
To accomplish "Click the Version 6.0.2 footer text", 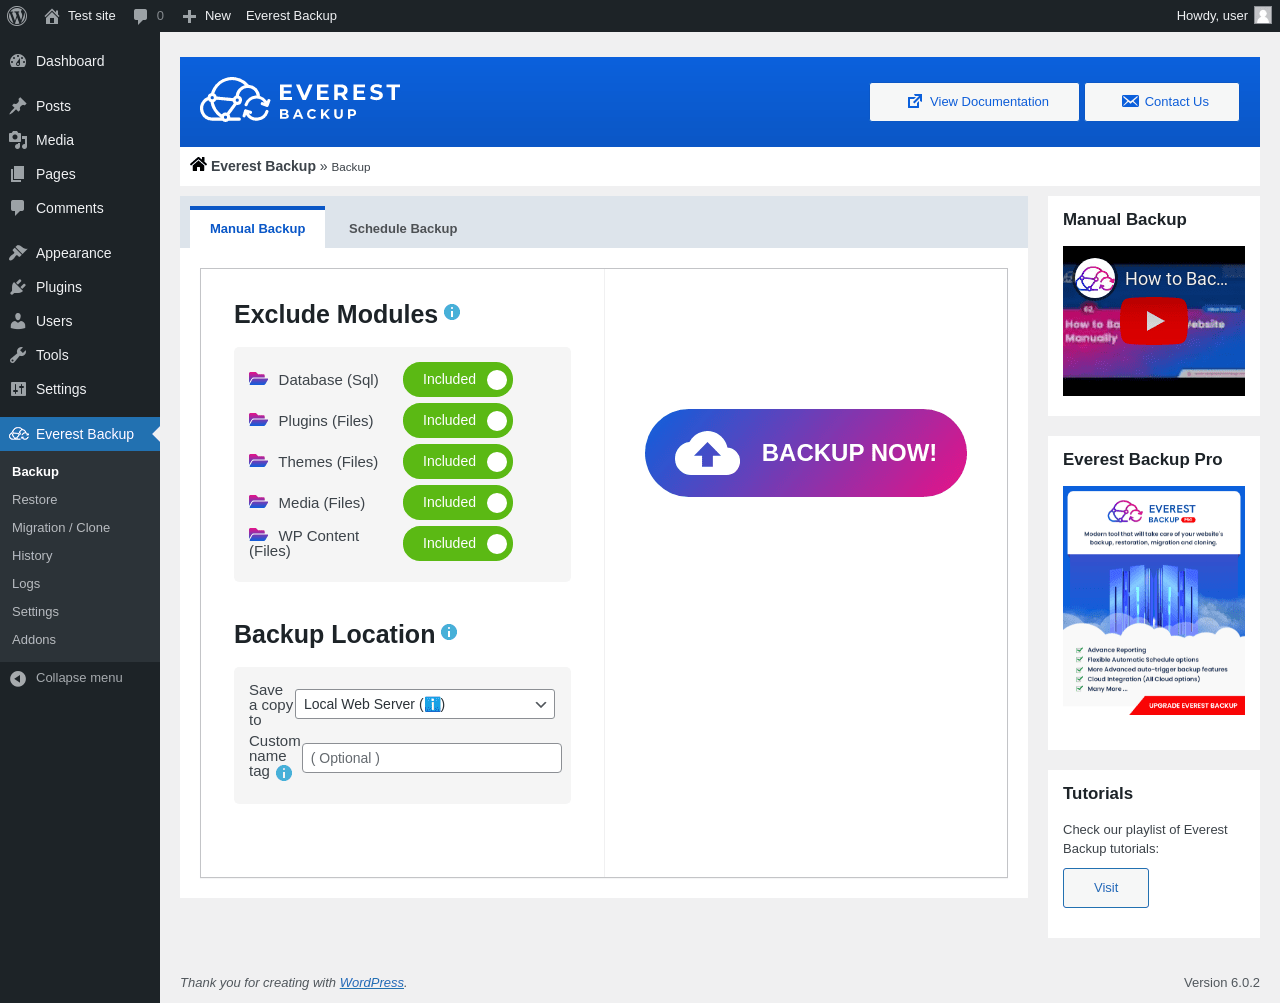I will (x=1222, y=983).
